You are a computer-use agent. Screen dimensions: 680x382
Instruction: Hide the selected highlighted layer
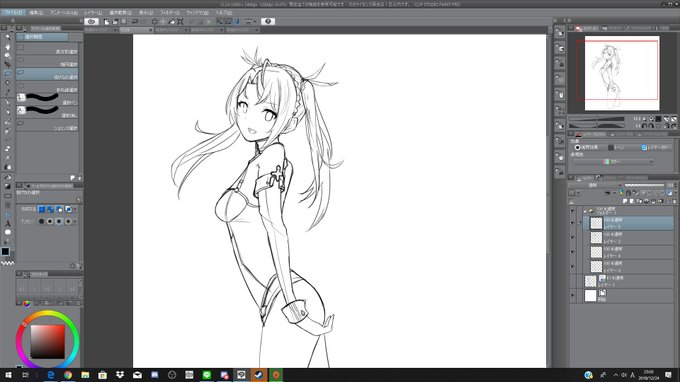[x=572, y=223]
